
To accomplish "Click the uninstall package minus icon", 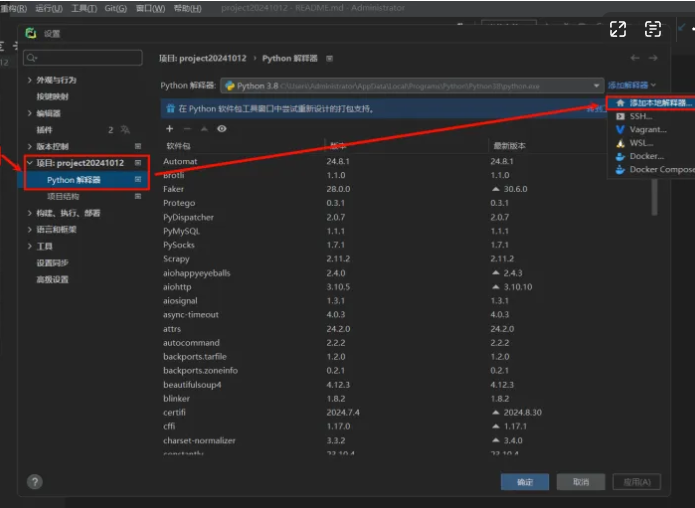I will tap(187, 129).
